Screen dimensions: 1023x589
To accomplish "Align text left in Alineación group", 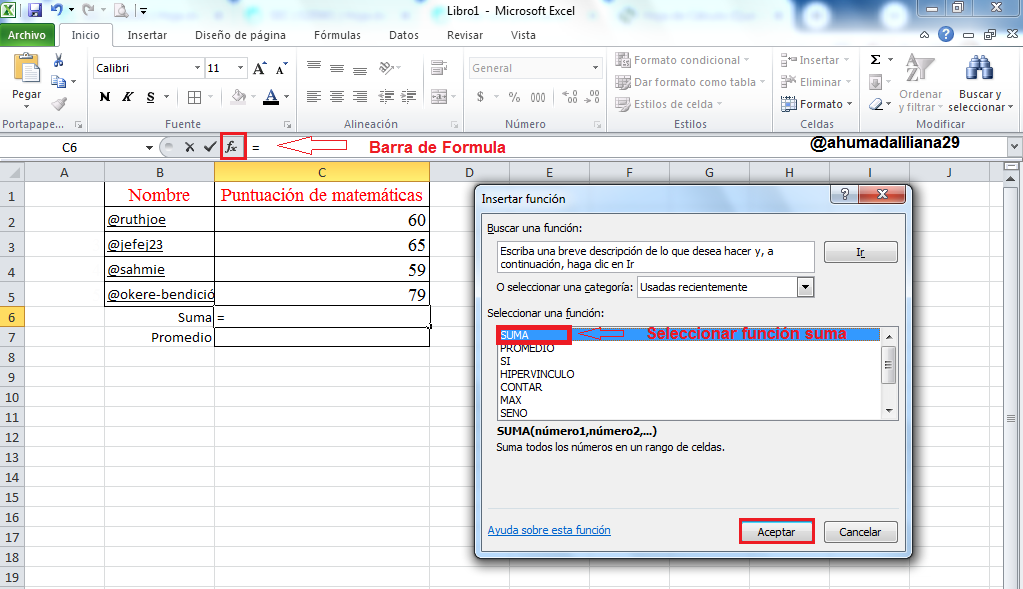I will click(x=314, y=97).
